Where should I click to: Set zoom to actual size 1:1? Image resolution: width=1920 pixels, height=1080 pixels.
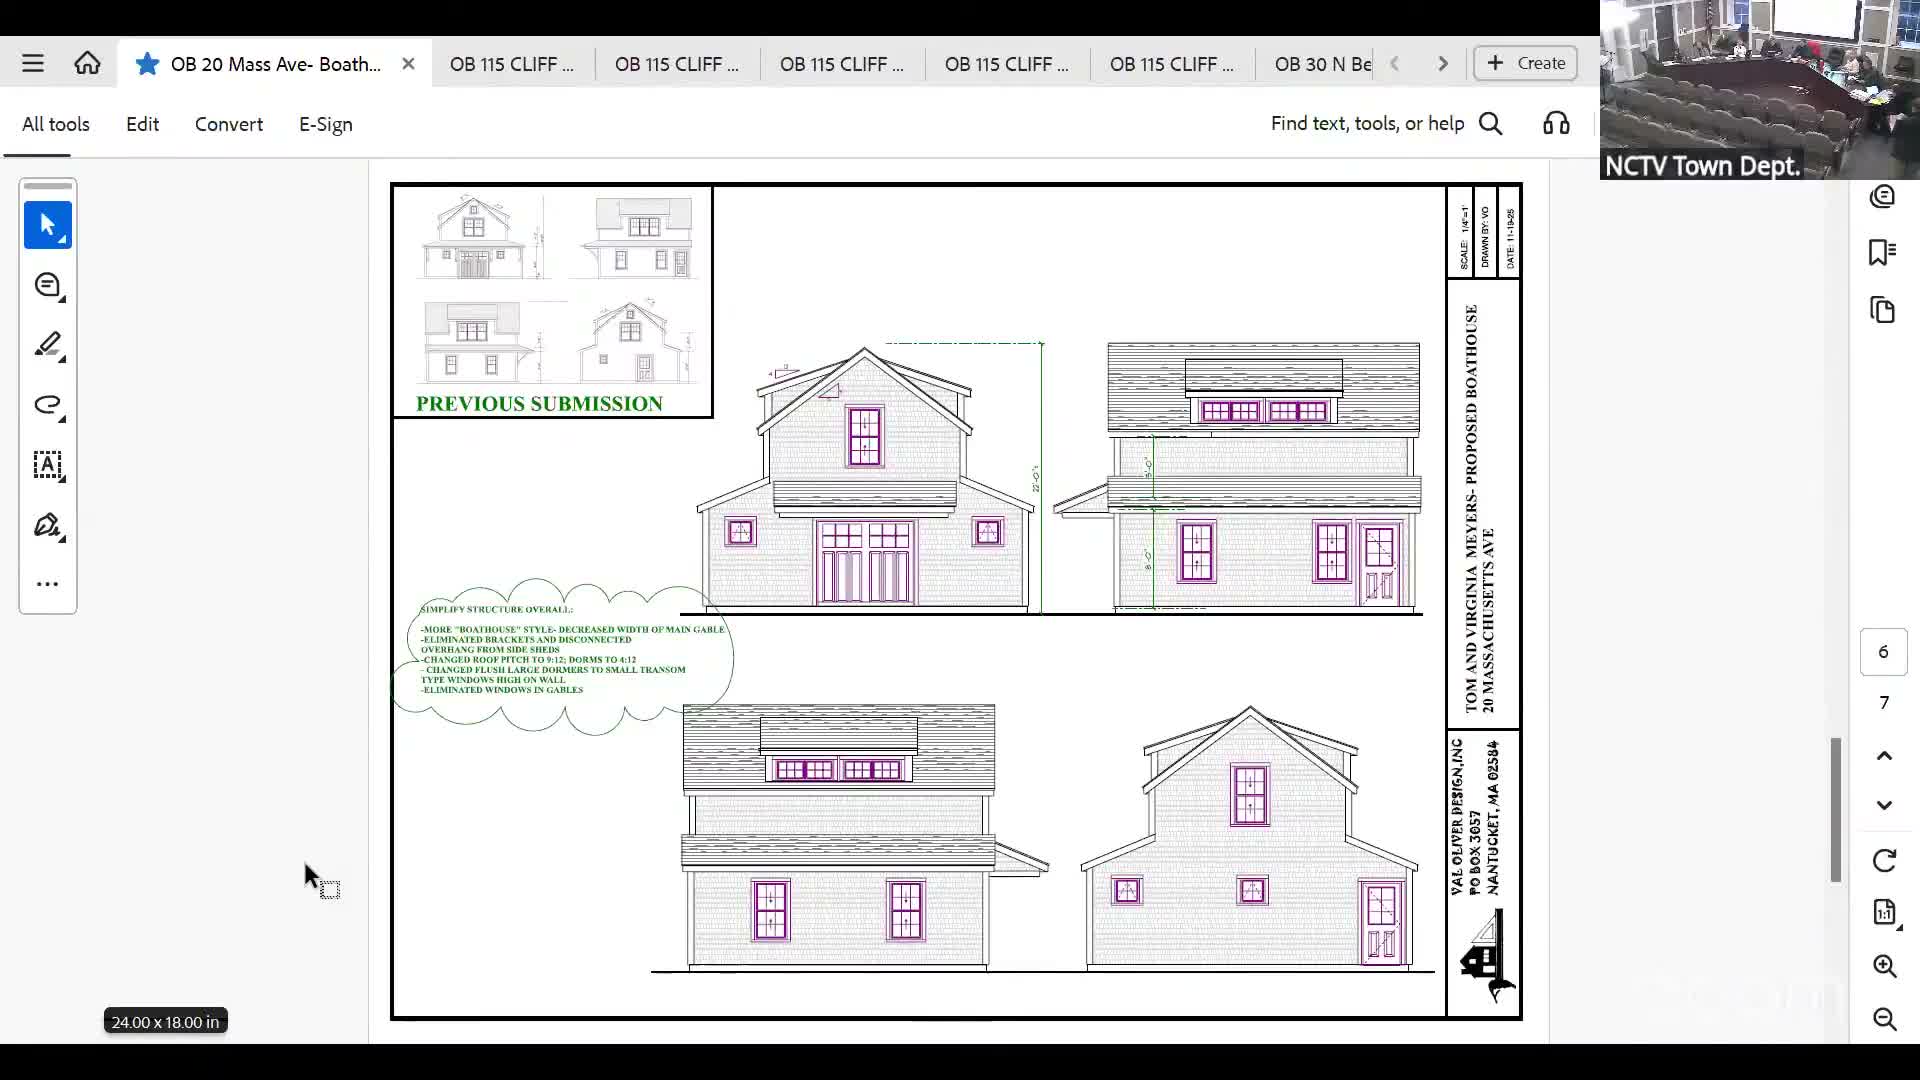[x=1886, y=912]
